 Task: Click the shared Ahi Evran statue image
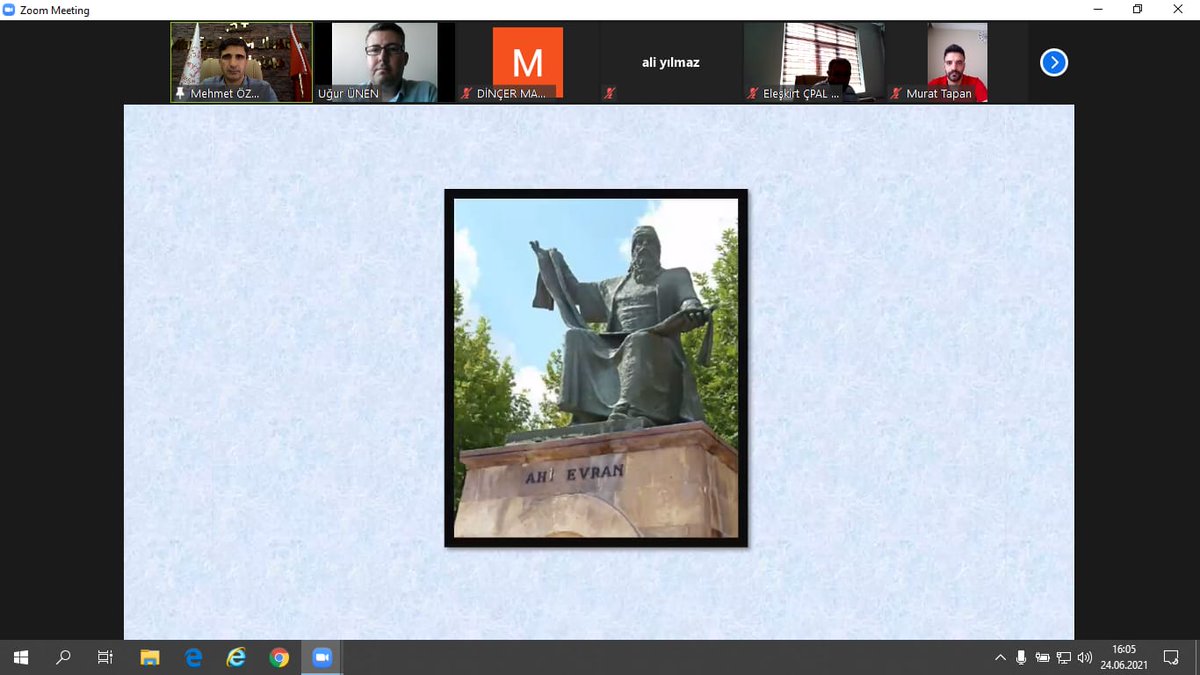pyautogui.click(x=596, y=368)
